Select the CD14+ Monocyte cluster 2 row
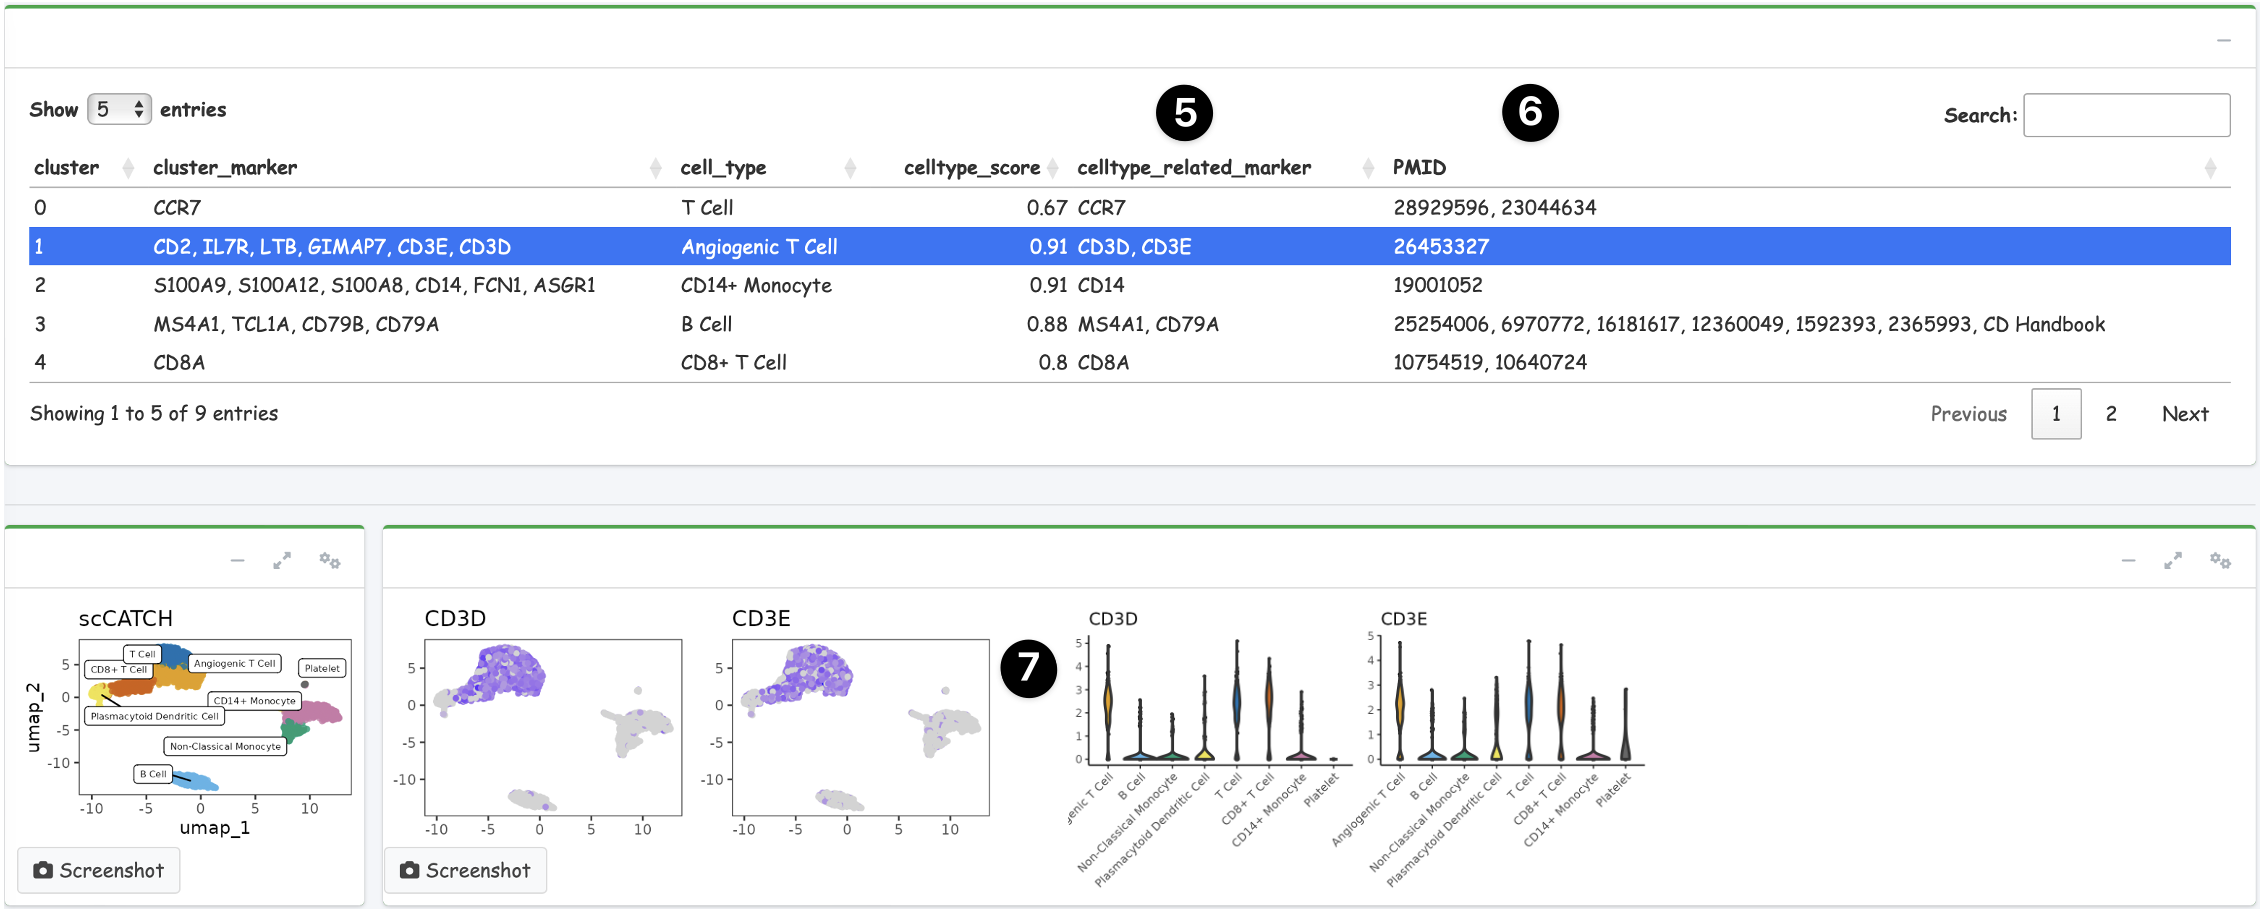The image size is (2264, 914). pyautogui.click(x=755, y=286)
